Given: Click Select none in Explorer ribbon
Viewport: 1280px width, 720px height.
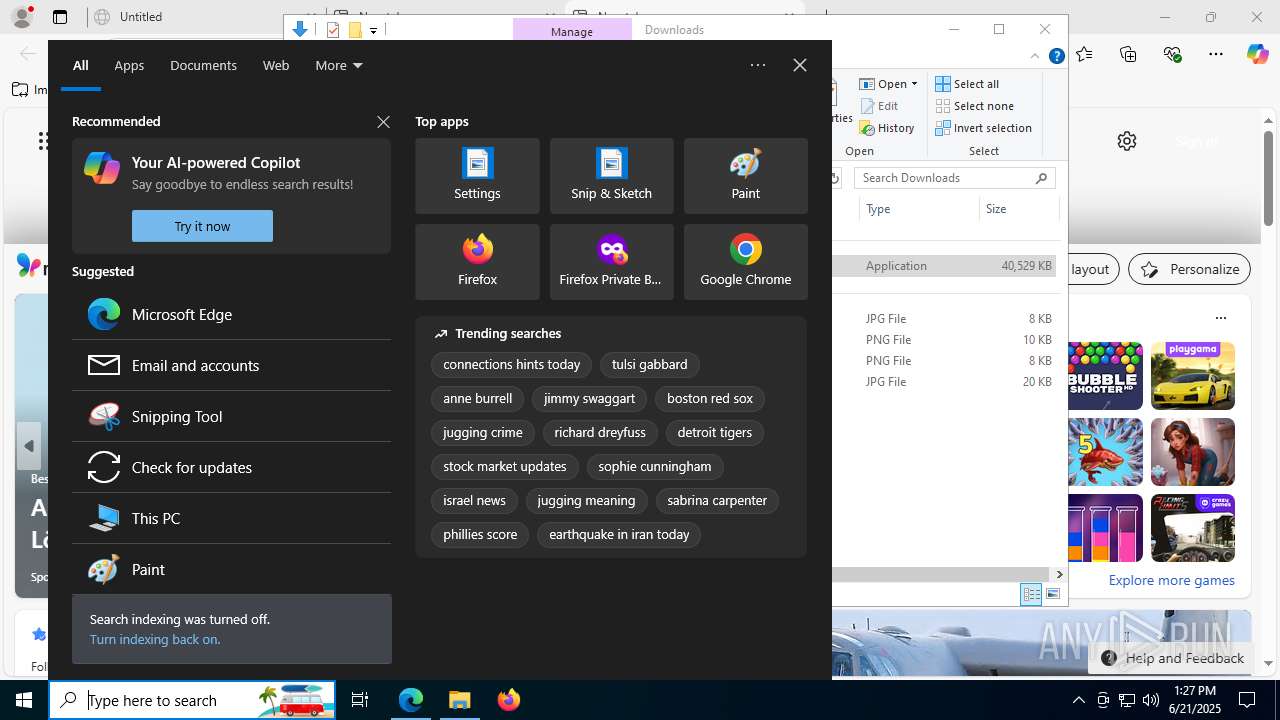Looking at the screenshot, I should pos(975,106).
